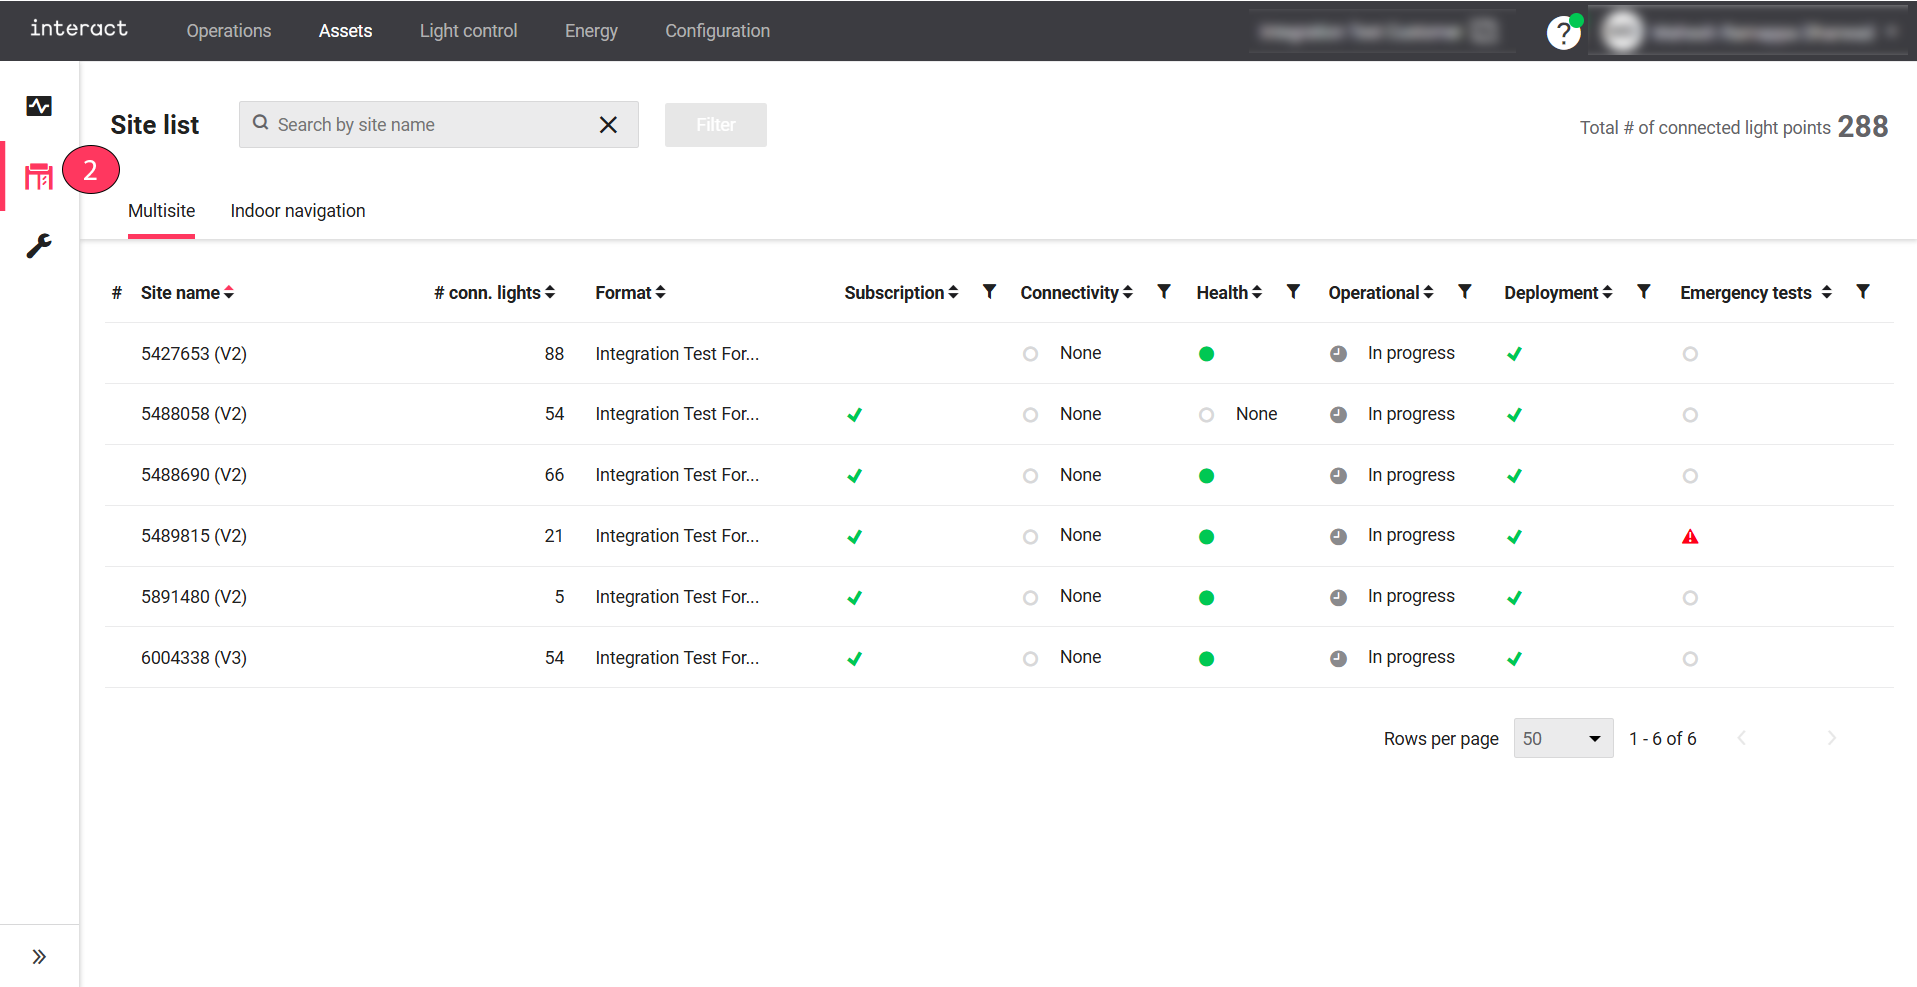Clear the site name search field
Screen dimensions: 1917x987
609,124
